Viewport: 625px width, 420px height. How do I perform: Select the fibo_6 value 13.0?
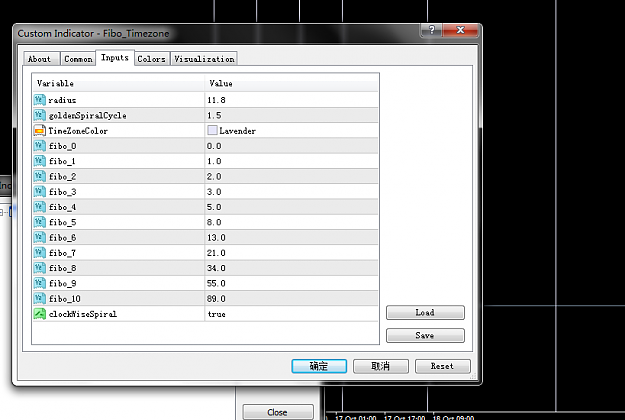pos(216,237)
